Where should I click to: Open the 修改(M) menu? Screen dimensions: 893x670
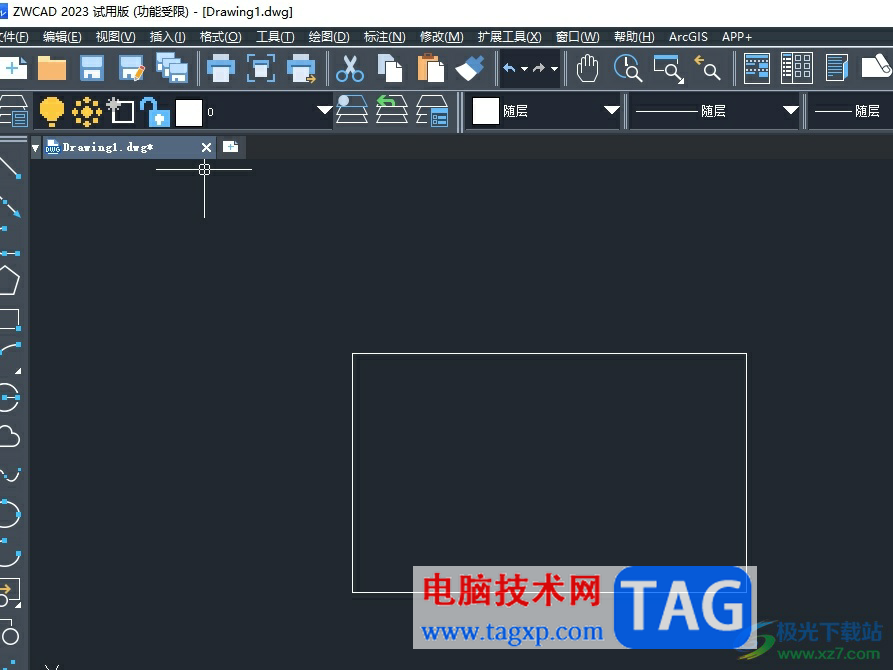pyautogui.click(x=441, y=37)
